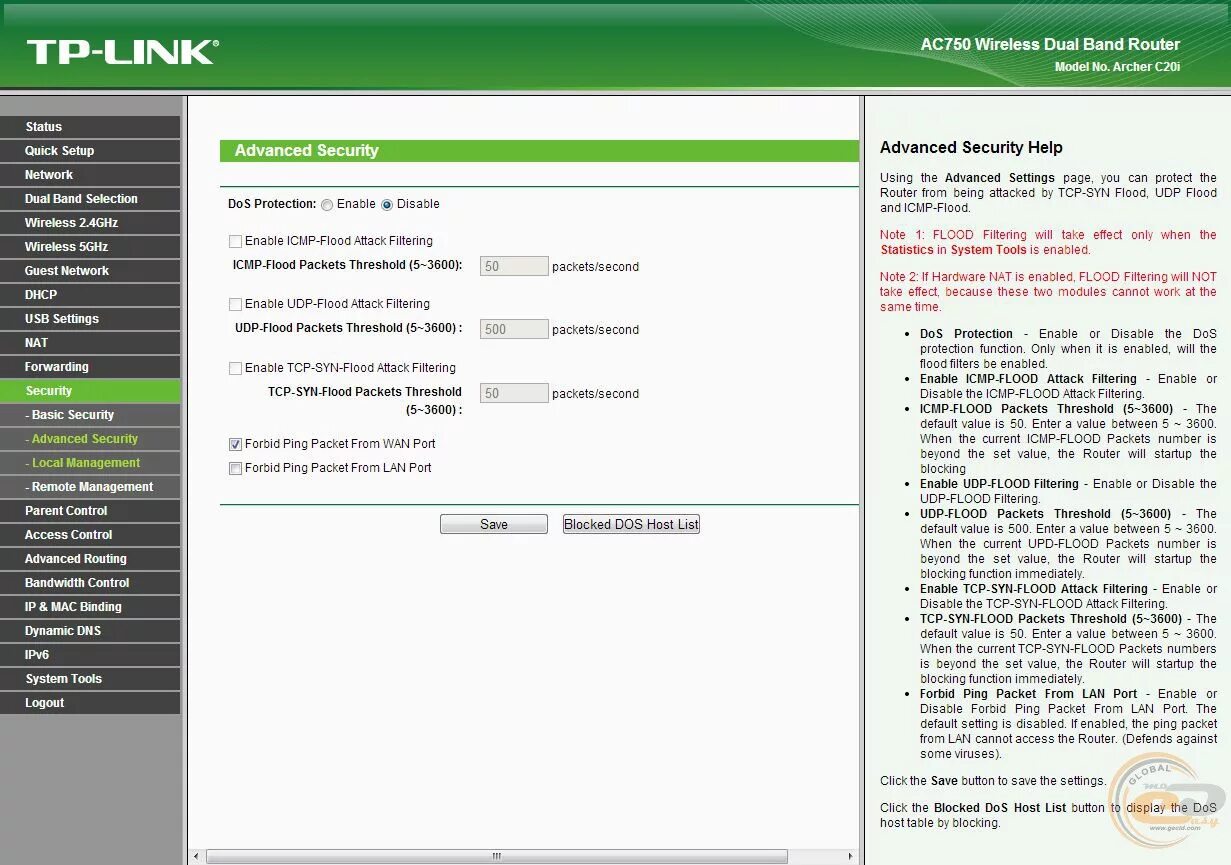Check Enable UDP-Flood Attack Filtering
This screenshot has height=865, width=1231.
pos(236,304)
